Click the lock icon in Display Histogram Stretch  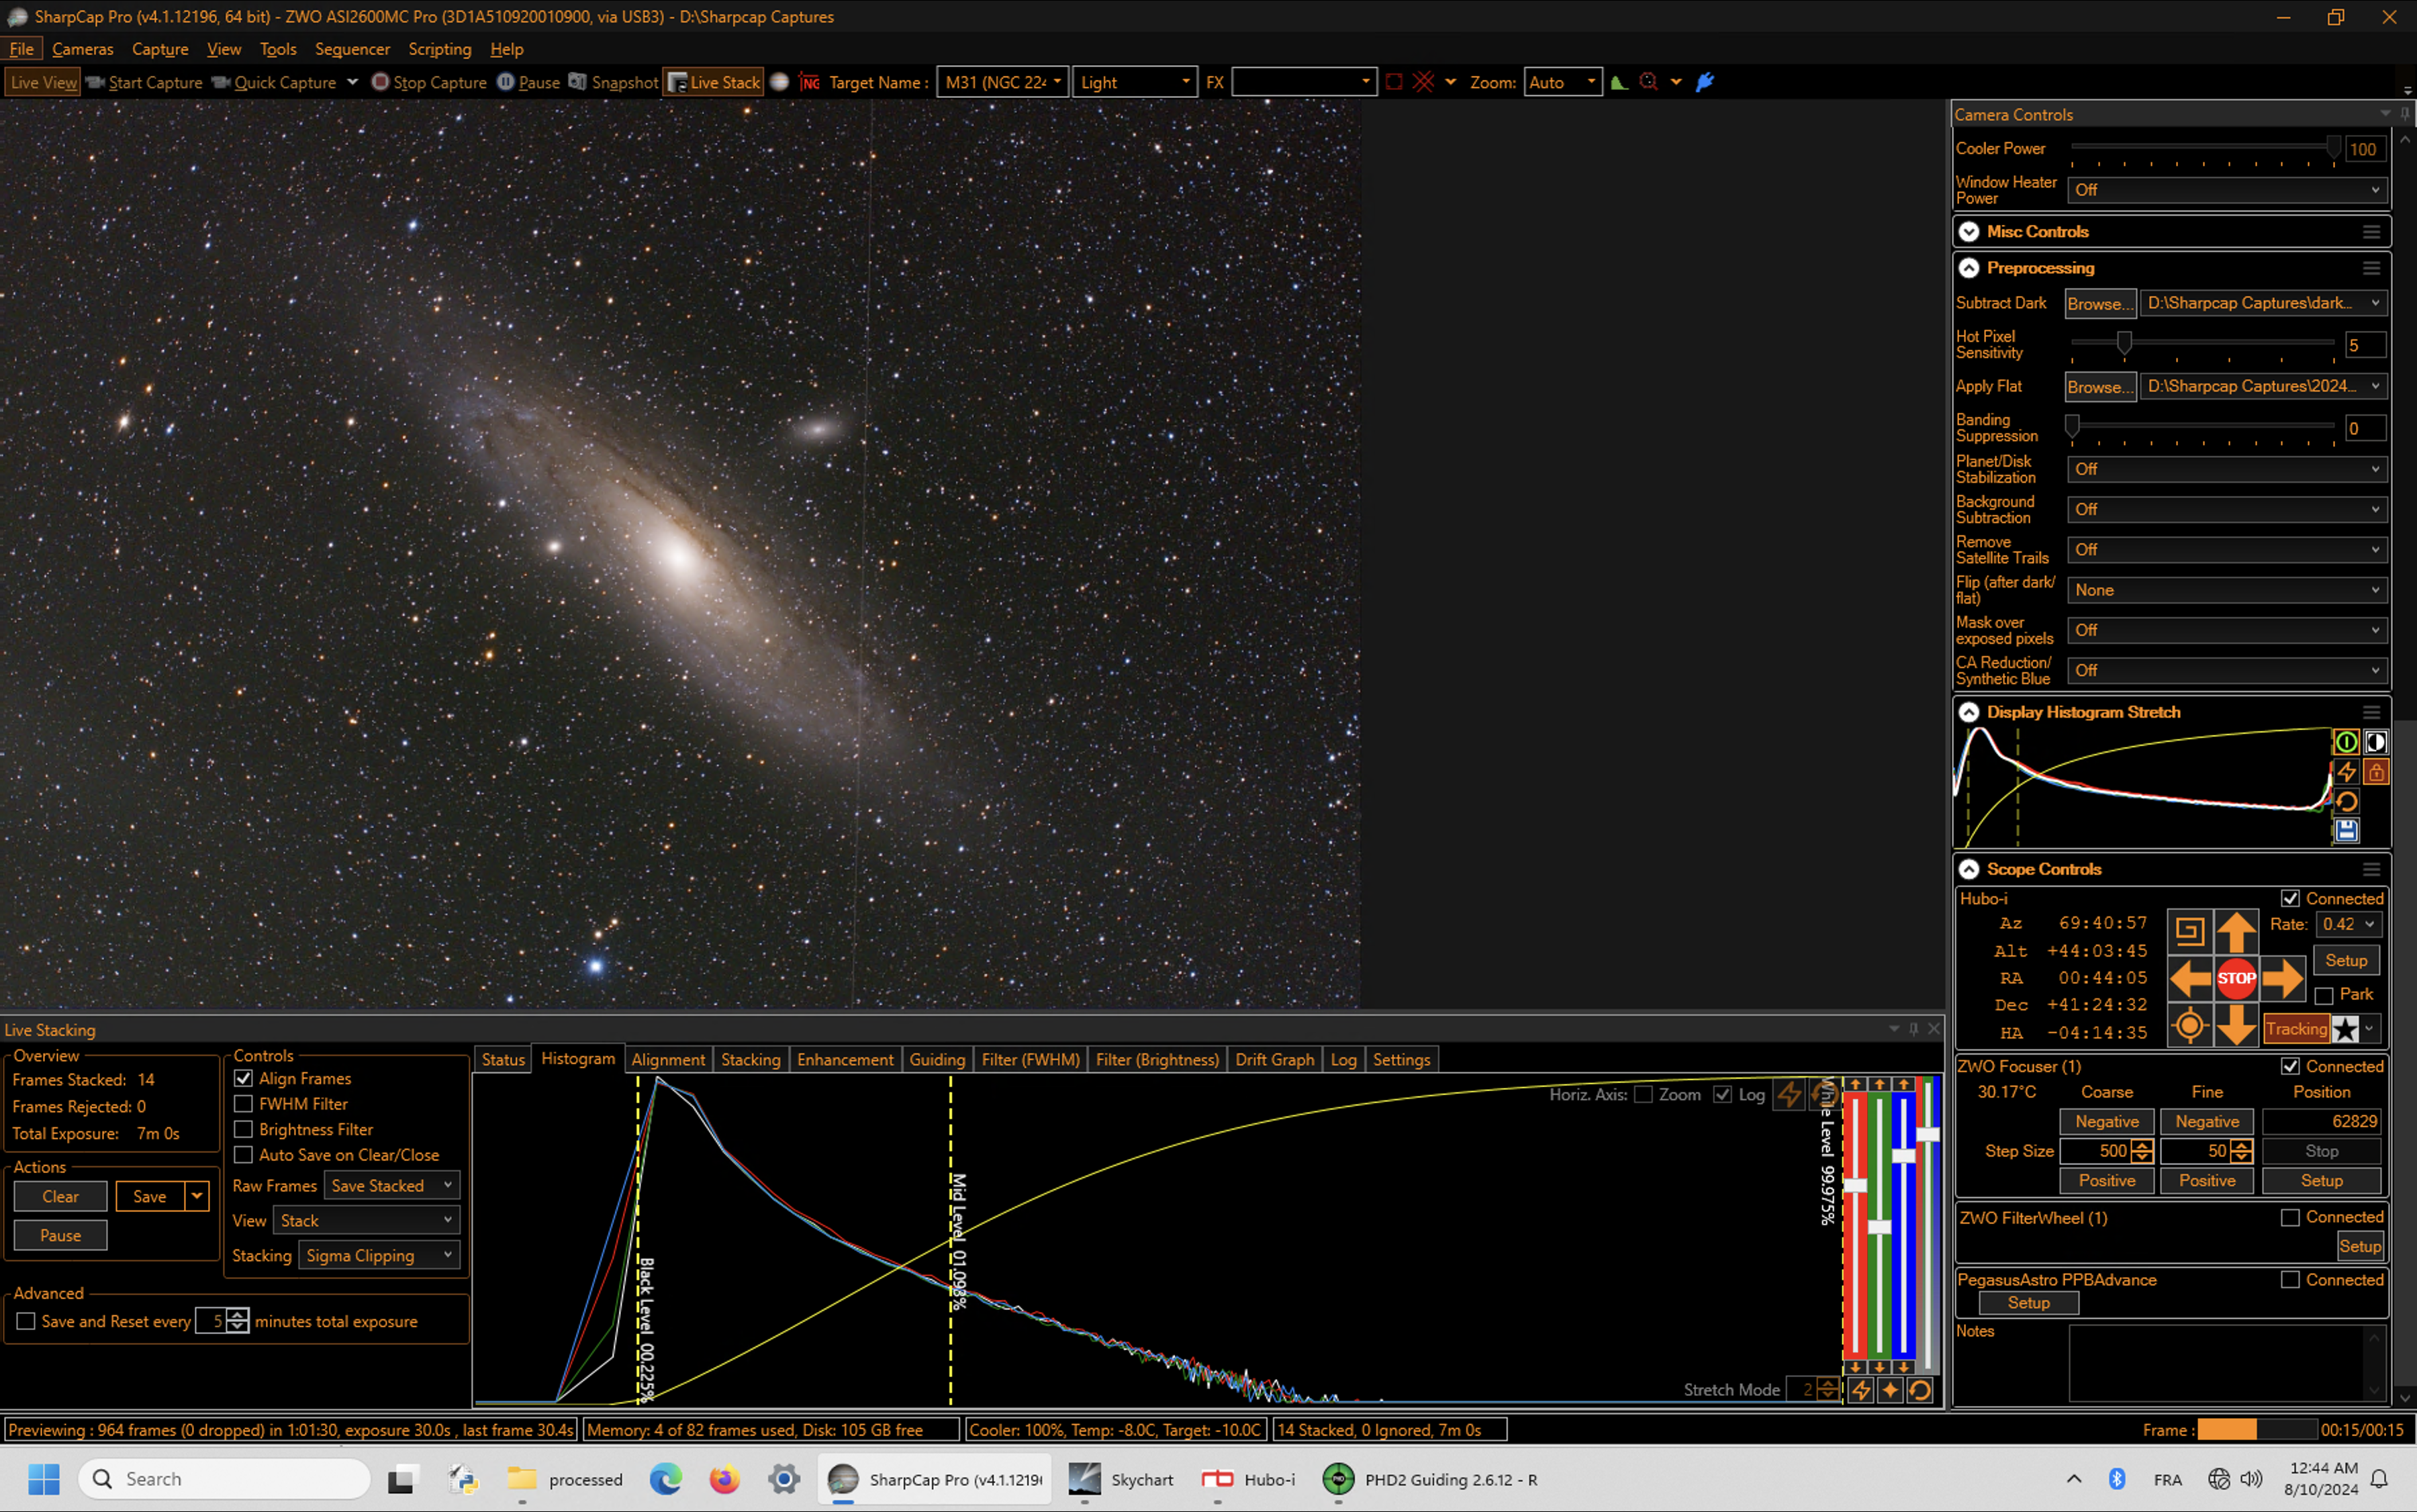pos(2376,771)
